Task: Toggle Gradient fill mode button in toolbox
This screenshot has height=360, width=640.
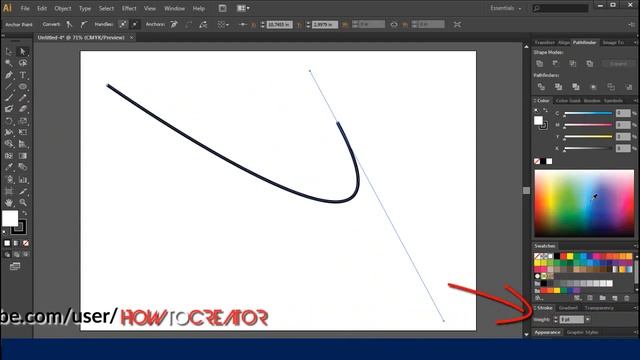Action: point(16,243)
